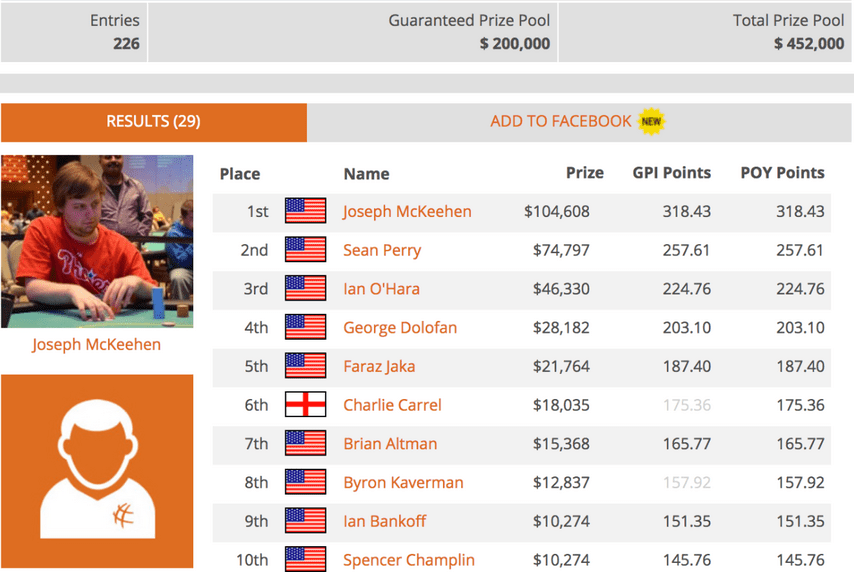Click the greyed GPI points 175.36 value
Image resolution: width=854 pixels, height=572 pixels.
(x=687, y=405)
